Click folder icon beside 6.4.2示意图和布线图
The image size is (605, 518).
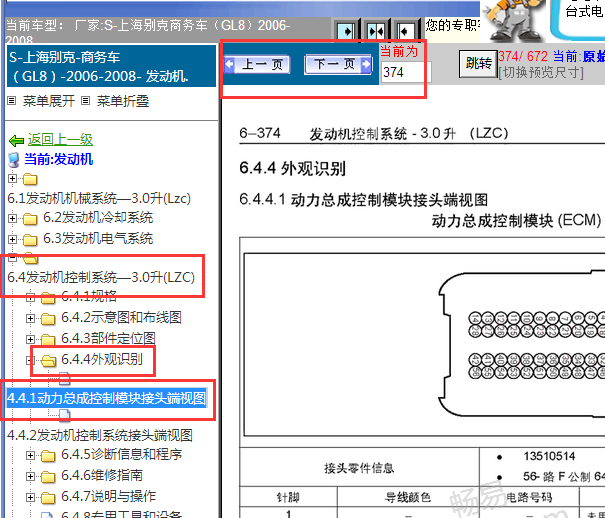tap(48, 319)
